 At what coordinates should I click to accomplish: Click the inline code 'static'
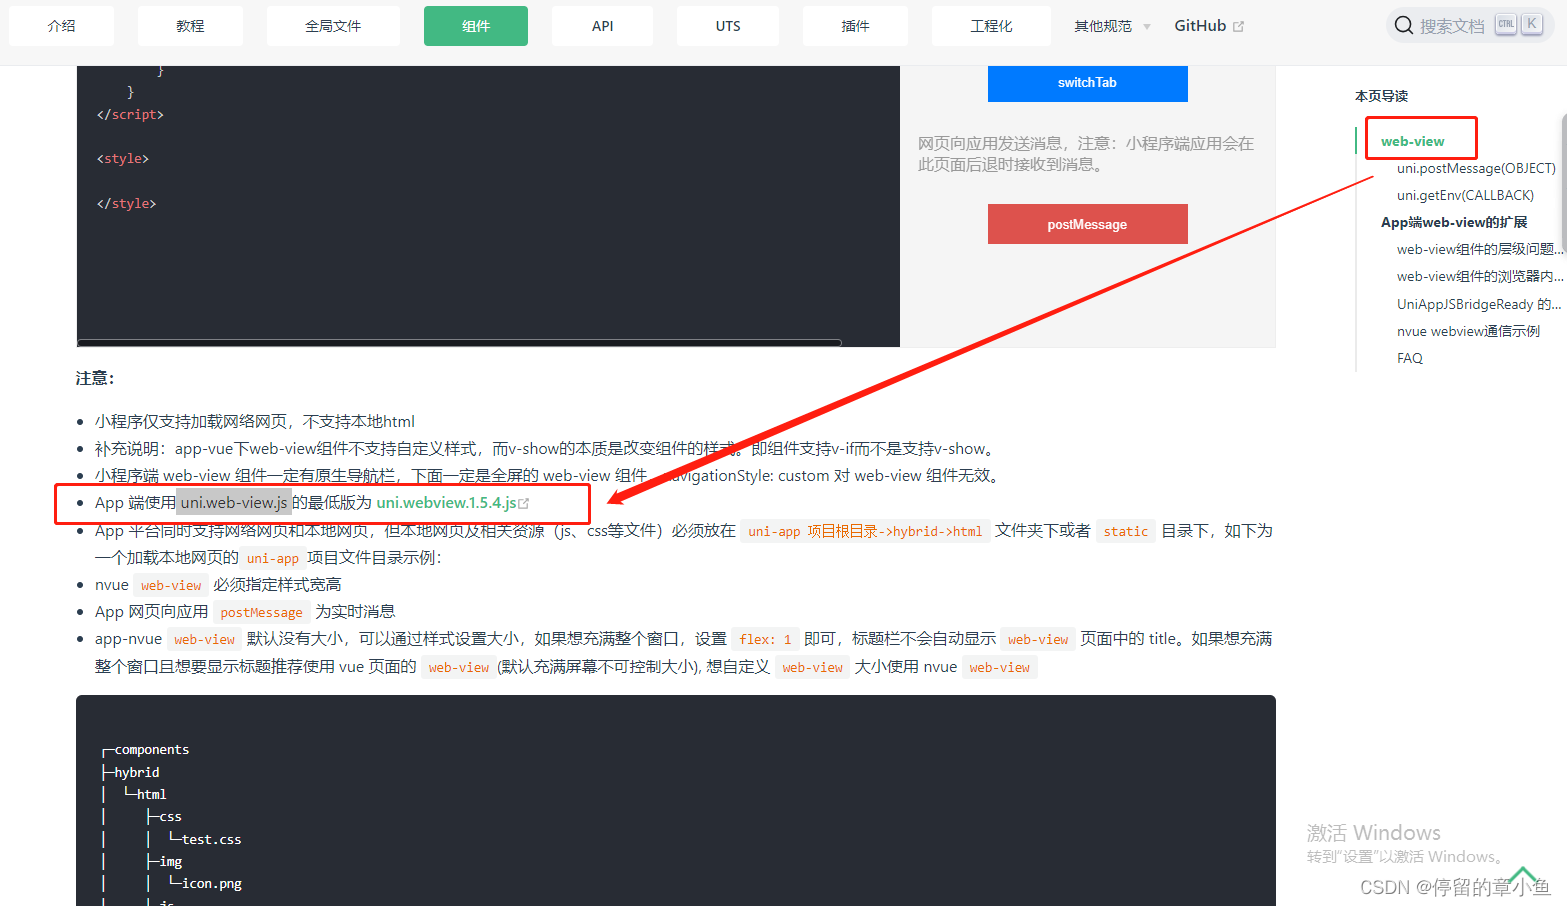coord(1126,531)
